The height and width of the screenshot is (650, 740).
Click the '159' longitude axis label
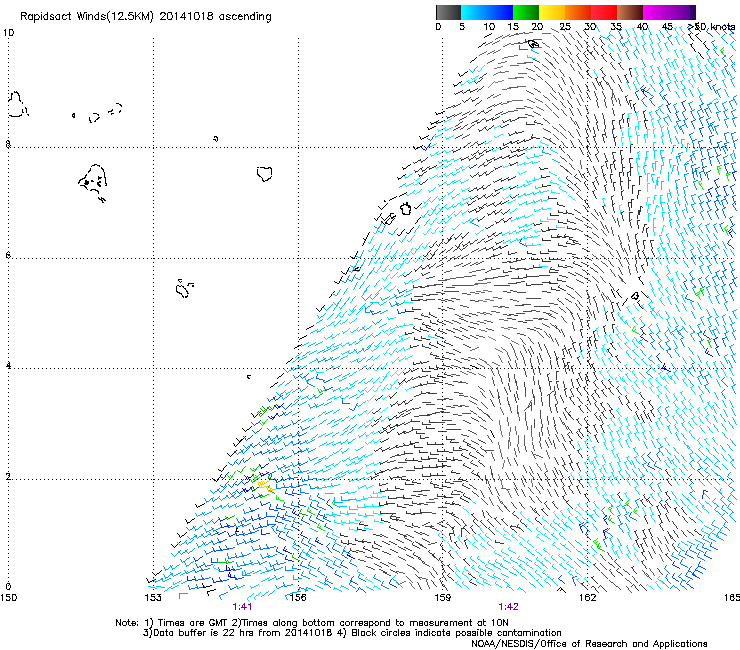pyautogui.click(x=443, y=598)
